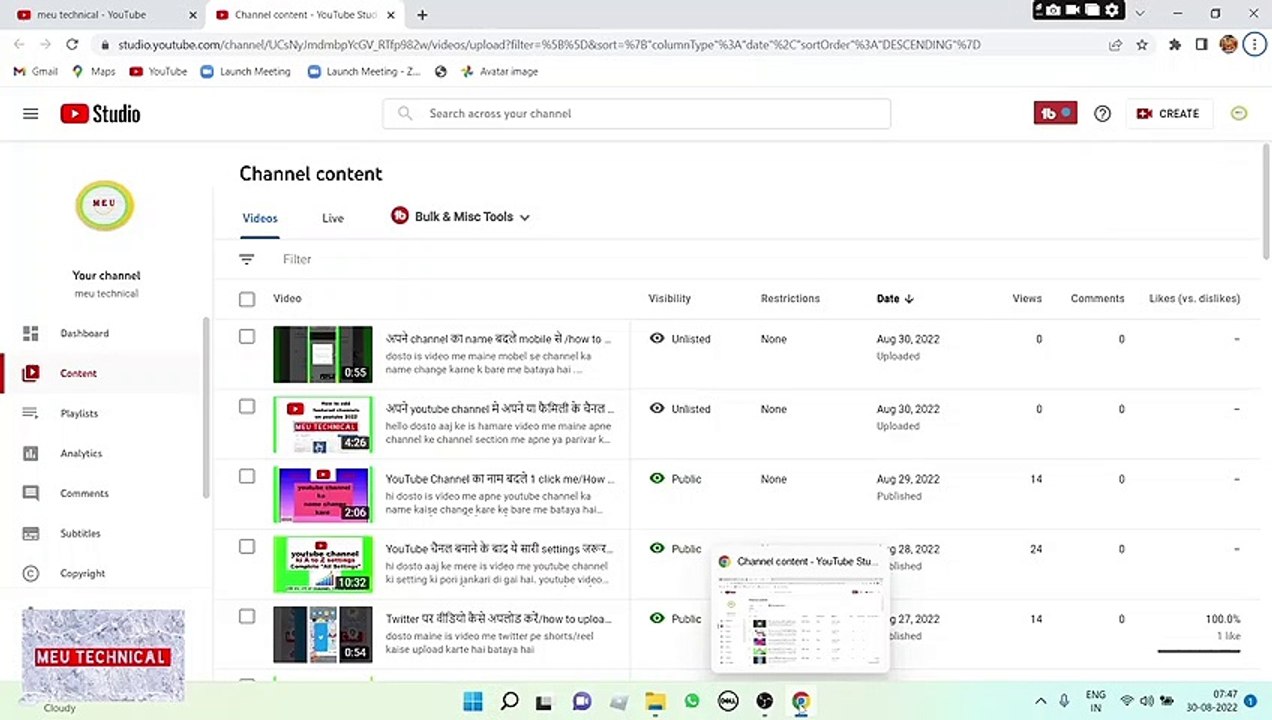This screenshot has width=1272, height=720.
Task: Open the Maps bookmark
Action: pos(93,72)
